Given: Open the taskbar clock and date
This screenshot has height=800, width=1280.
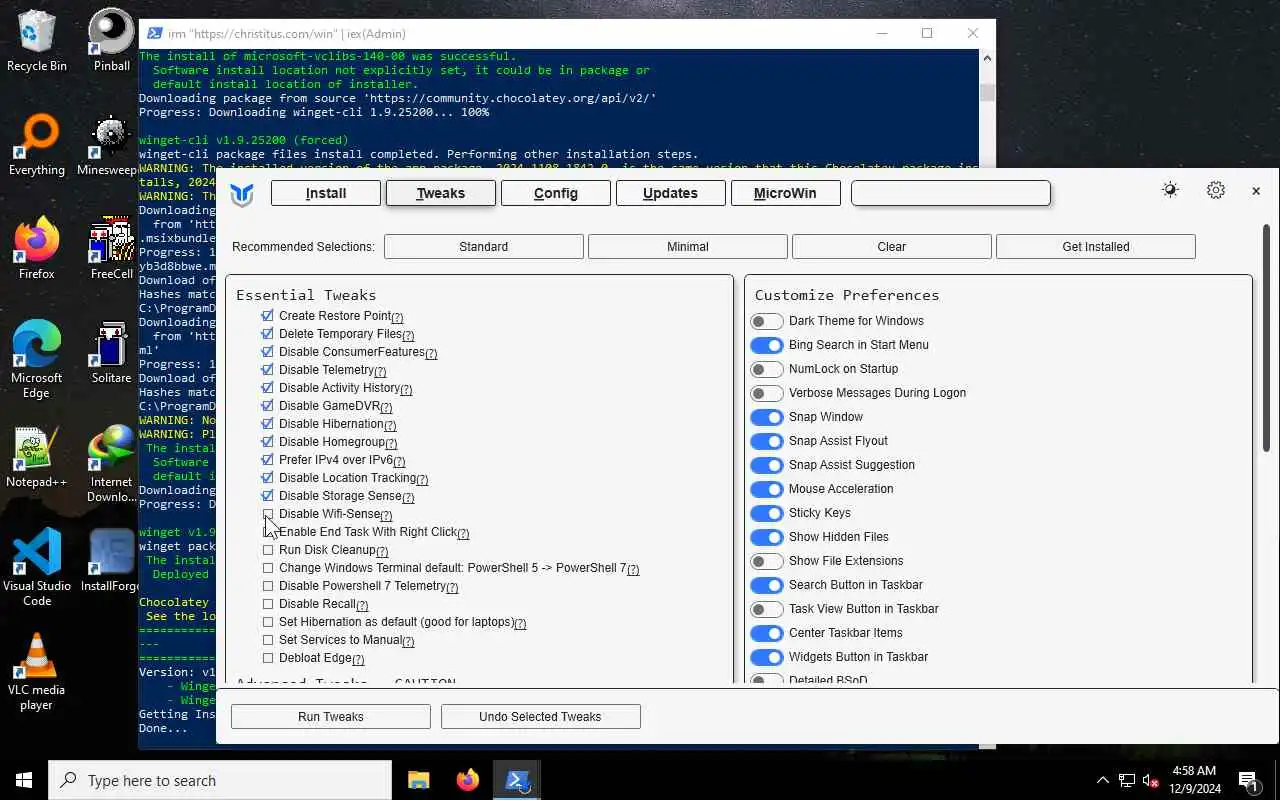Looking at the screenshot, I should point(1194,780).
